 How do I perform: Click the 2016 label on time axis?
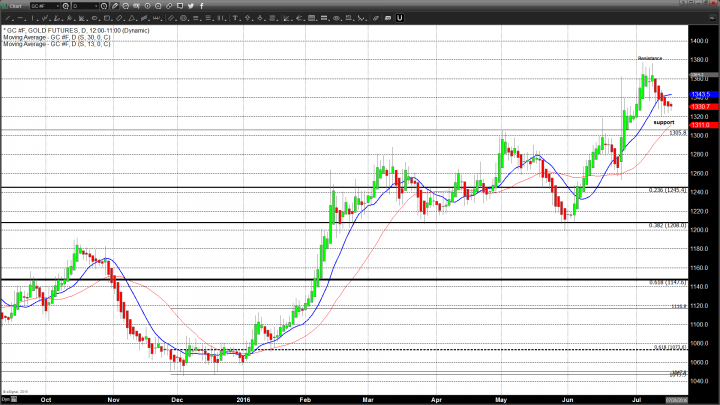point(243,400)
